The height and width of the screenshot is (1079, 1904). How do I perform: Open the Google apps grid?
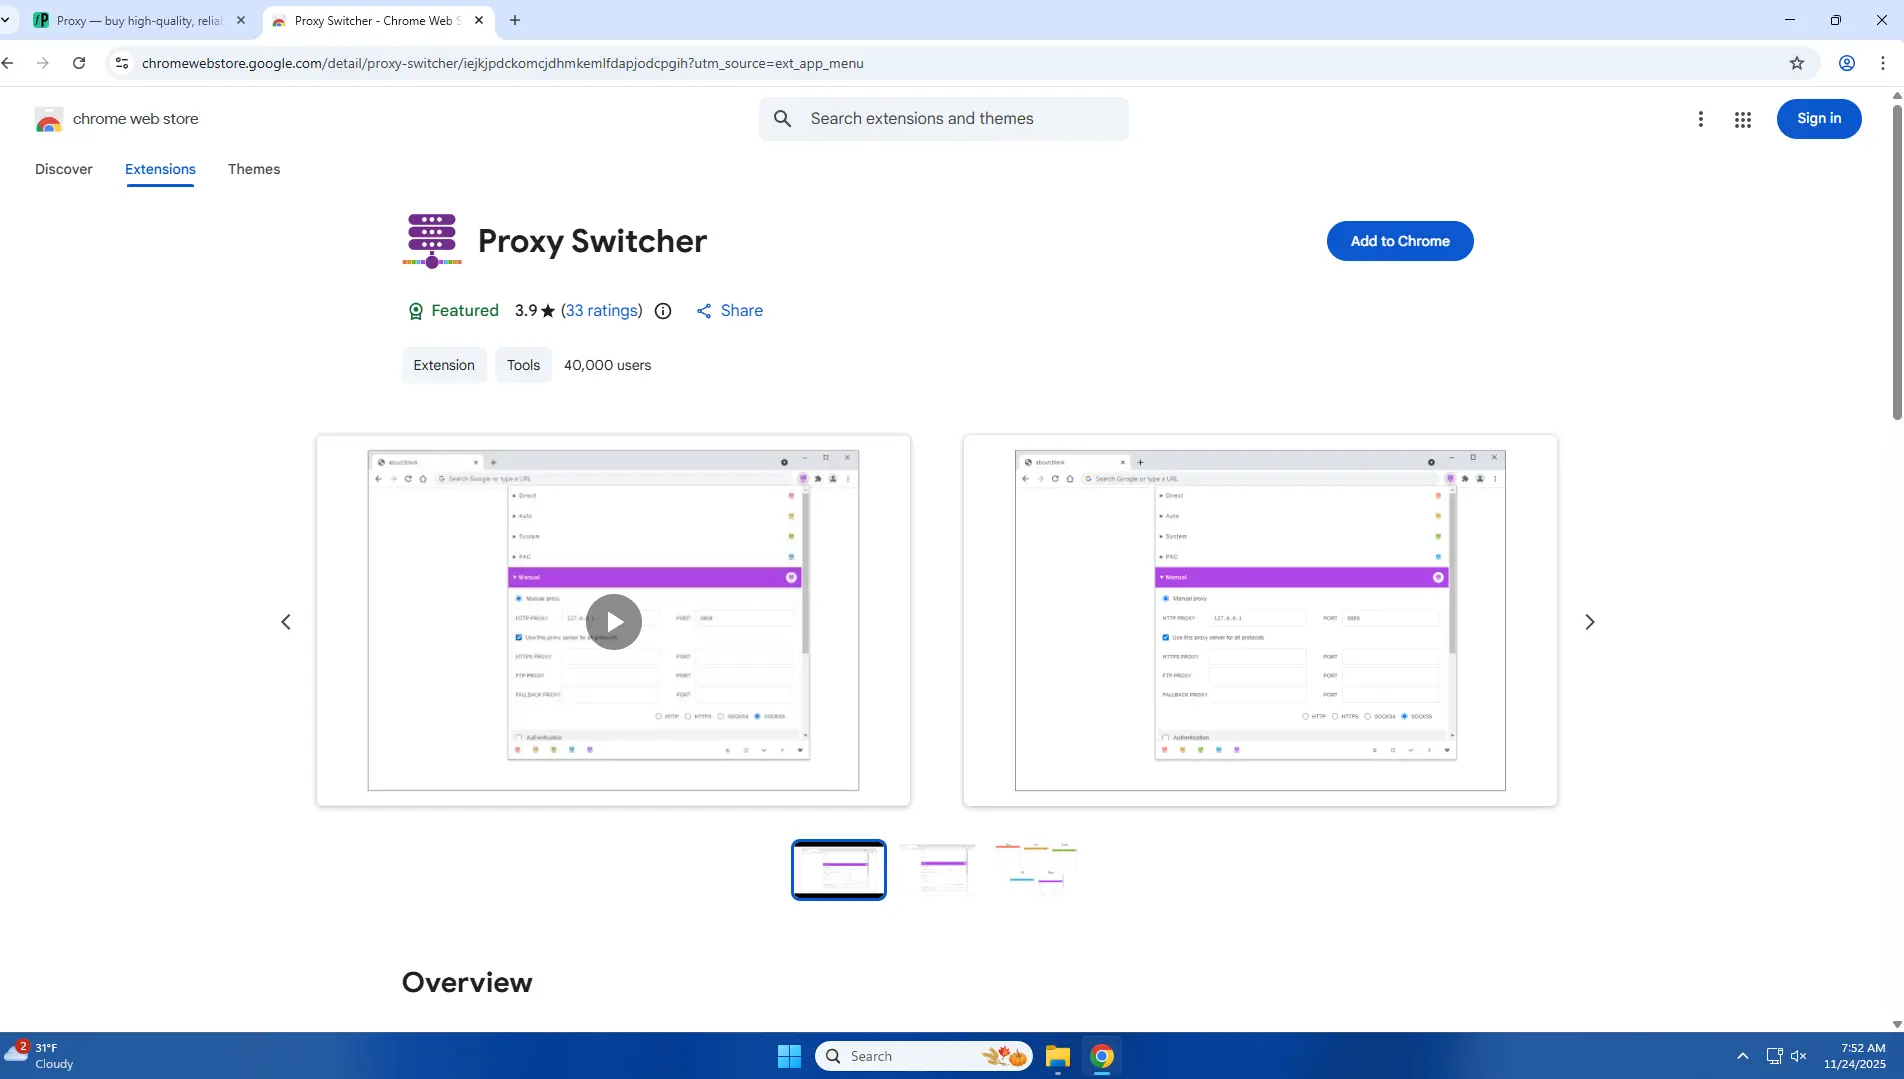pos(1742,119)
